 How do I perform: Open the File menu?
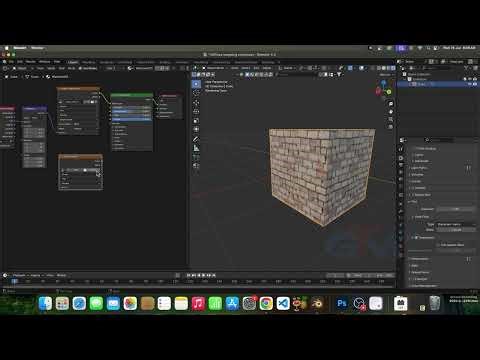coord(11,62)
